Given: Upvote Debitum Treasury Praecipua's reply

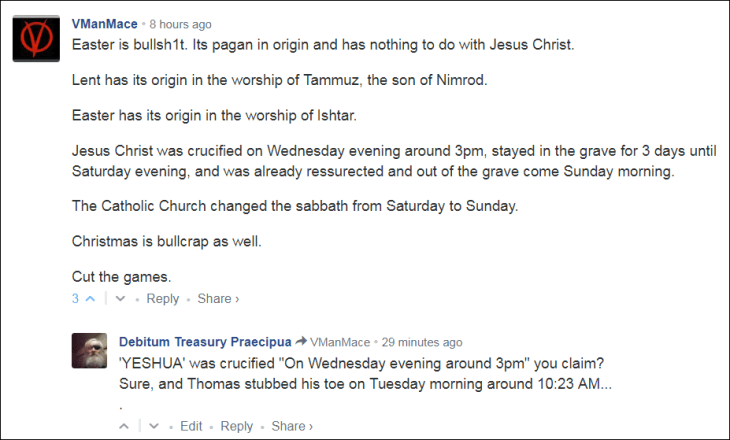Looking at the screenshot, I should (125, 426).
